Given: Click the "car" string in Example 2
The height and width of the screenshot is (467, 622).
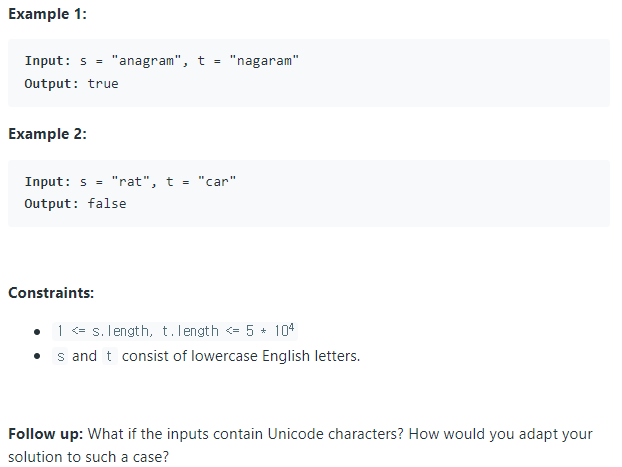Looking at the screenshot, I should 218,182.
